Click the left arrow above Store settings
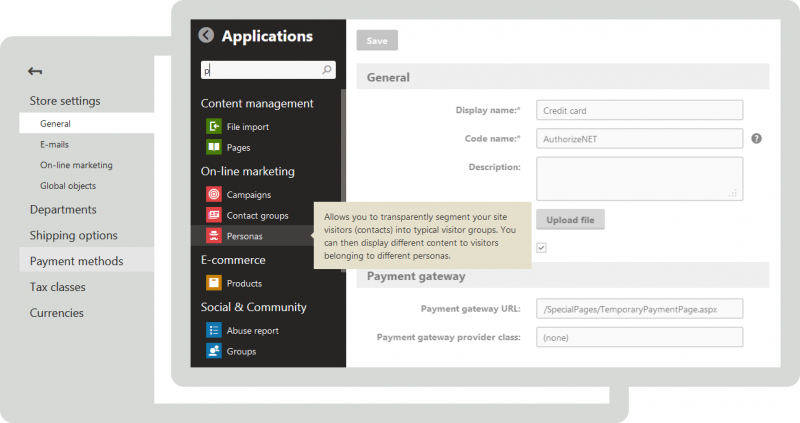This screenshot has height=423, width=800. point(36,71)
